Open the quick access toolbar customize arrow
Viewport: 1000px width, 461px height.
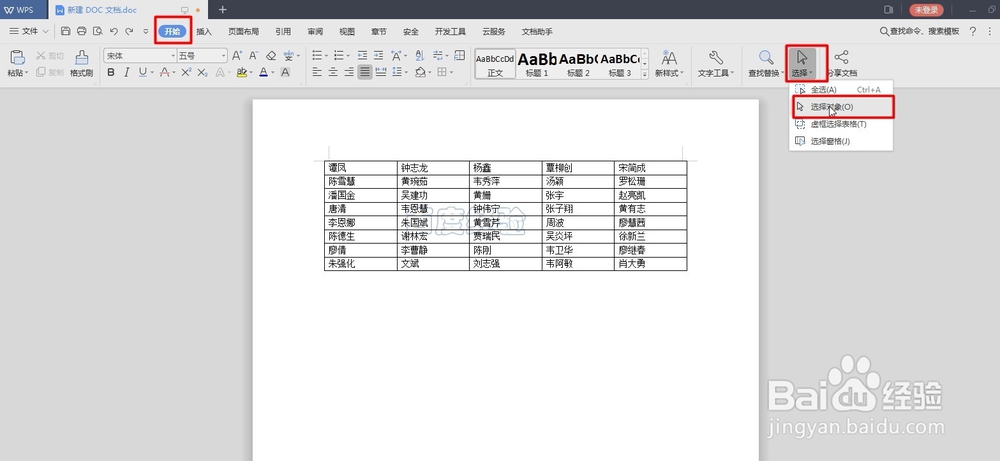click(146, 31)
